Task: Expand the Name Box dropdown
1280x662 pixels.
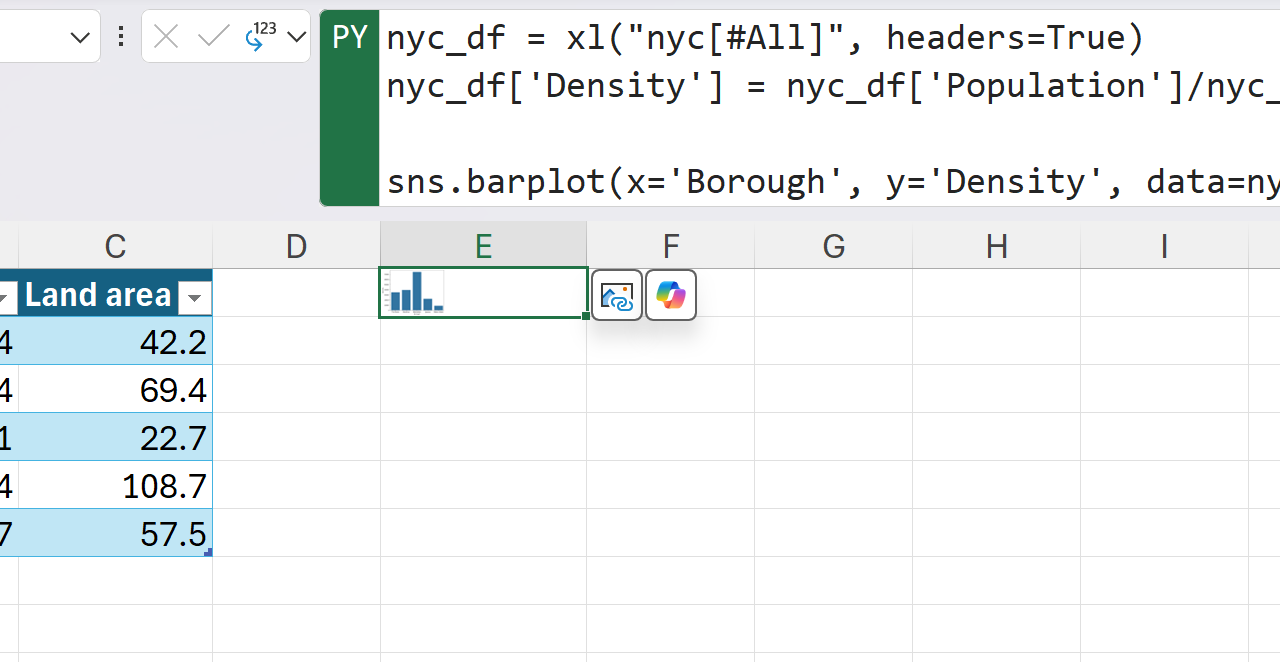Action: click(80, 38)
